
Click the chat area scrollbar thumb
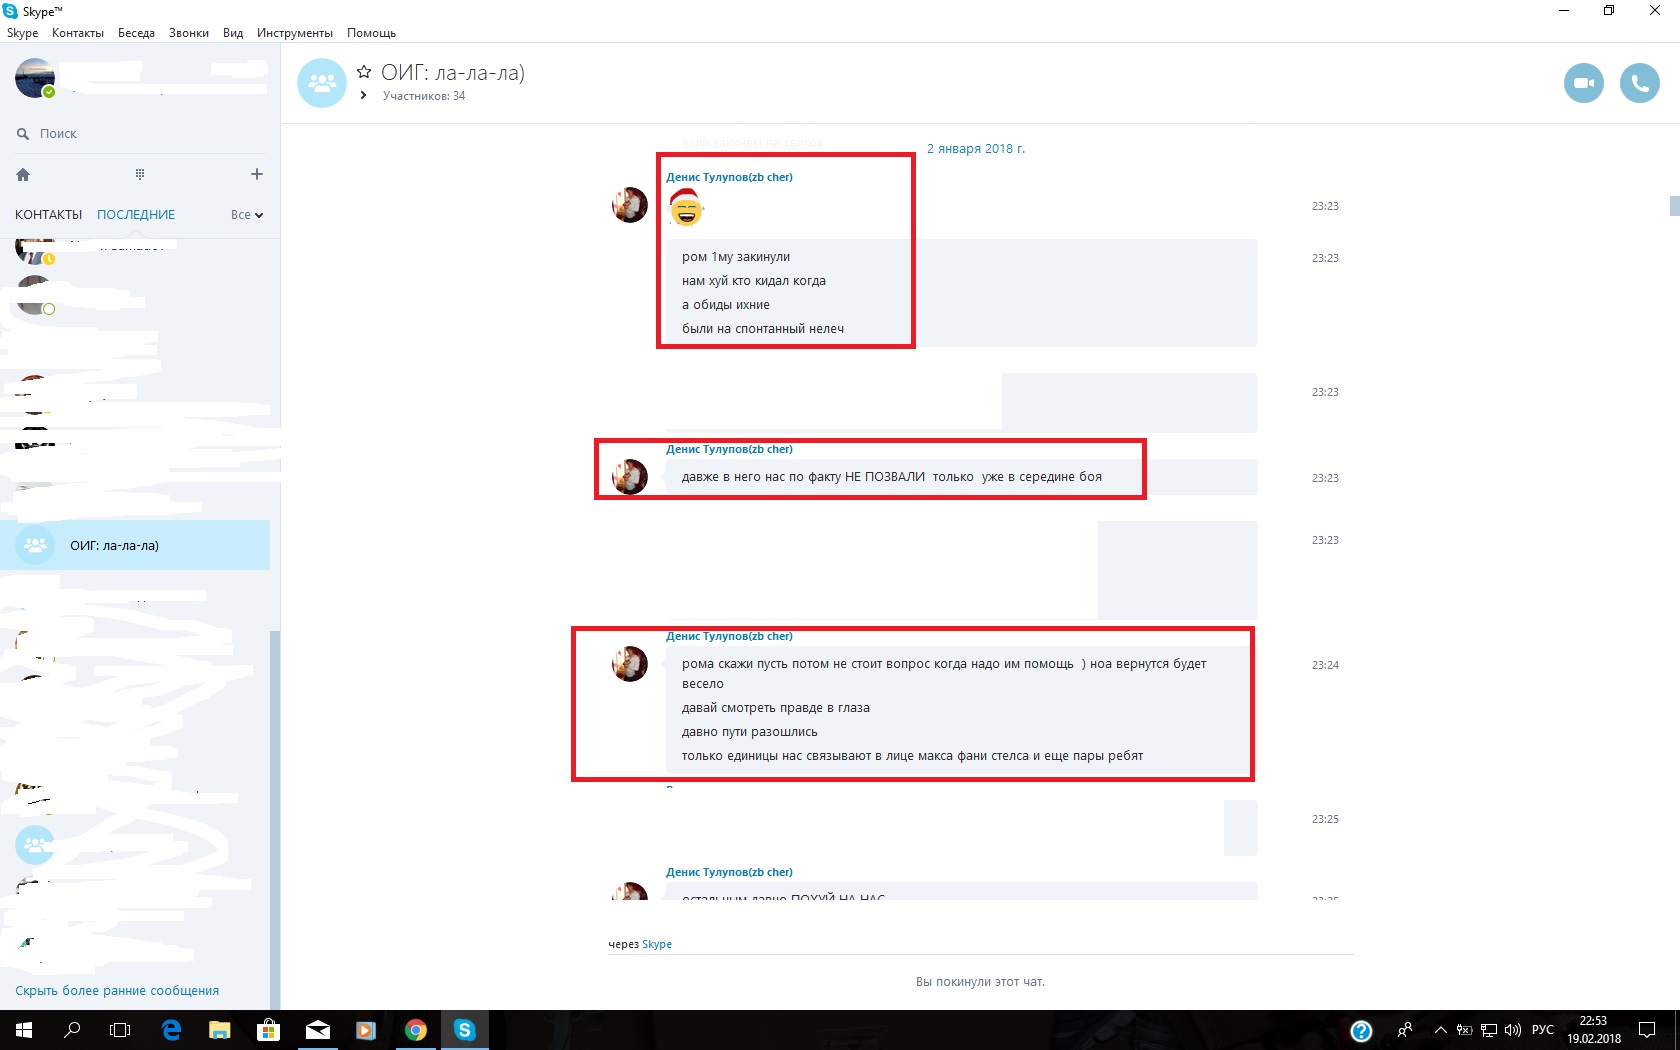pyautogui.click(x=1675, y=206)
